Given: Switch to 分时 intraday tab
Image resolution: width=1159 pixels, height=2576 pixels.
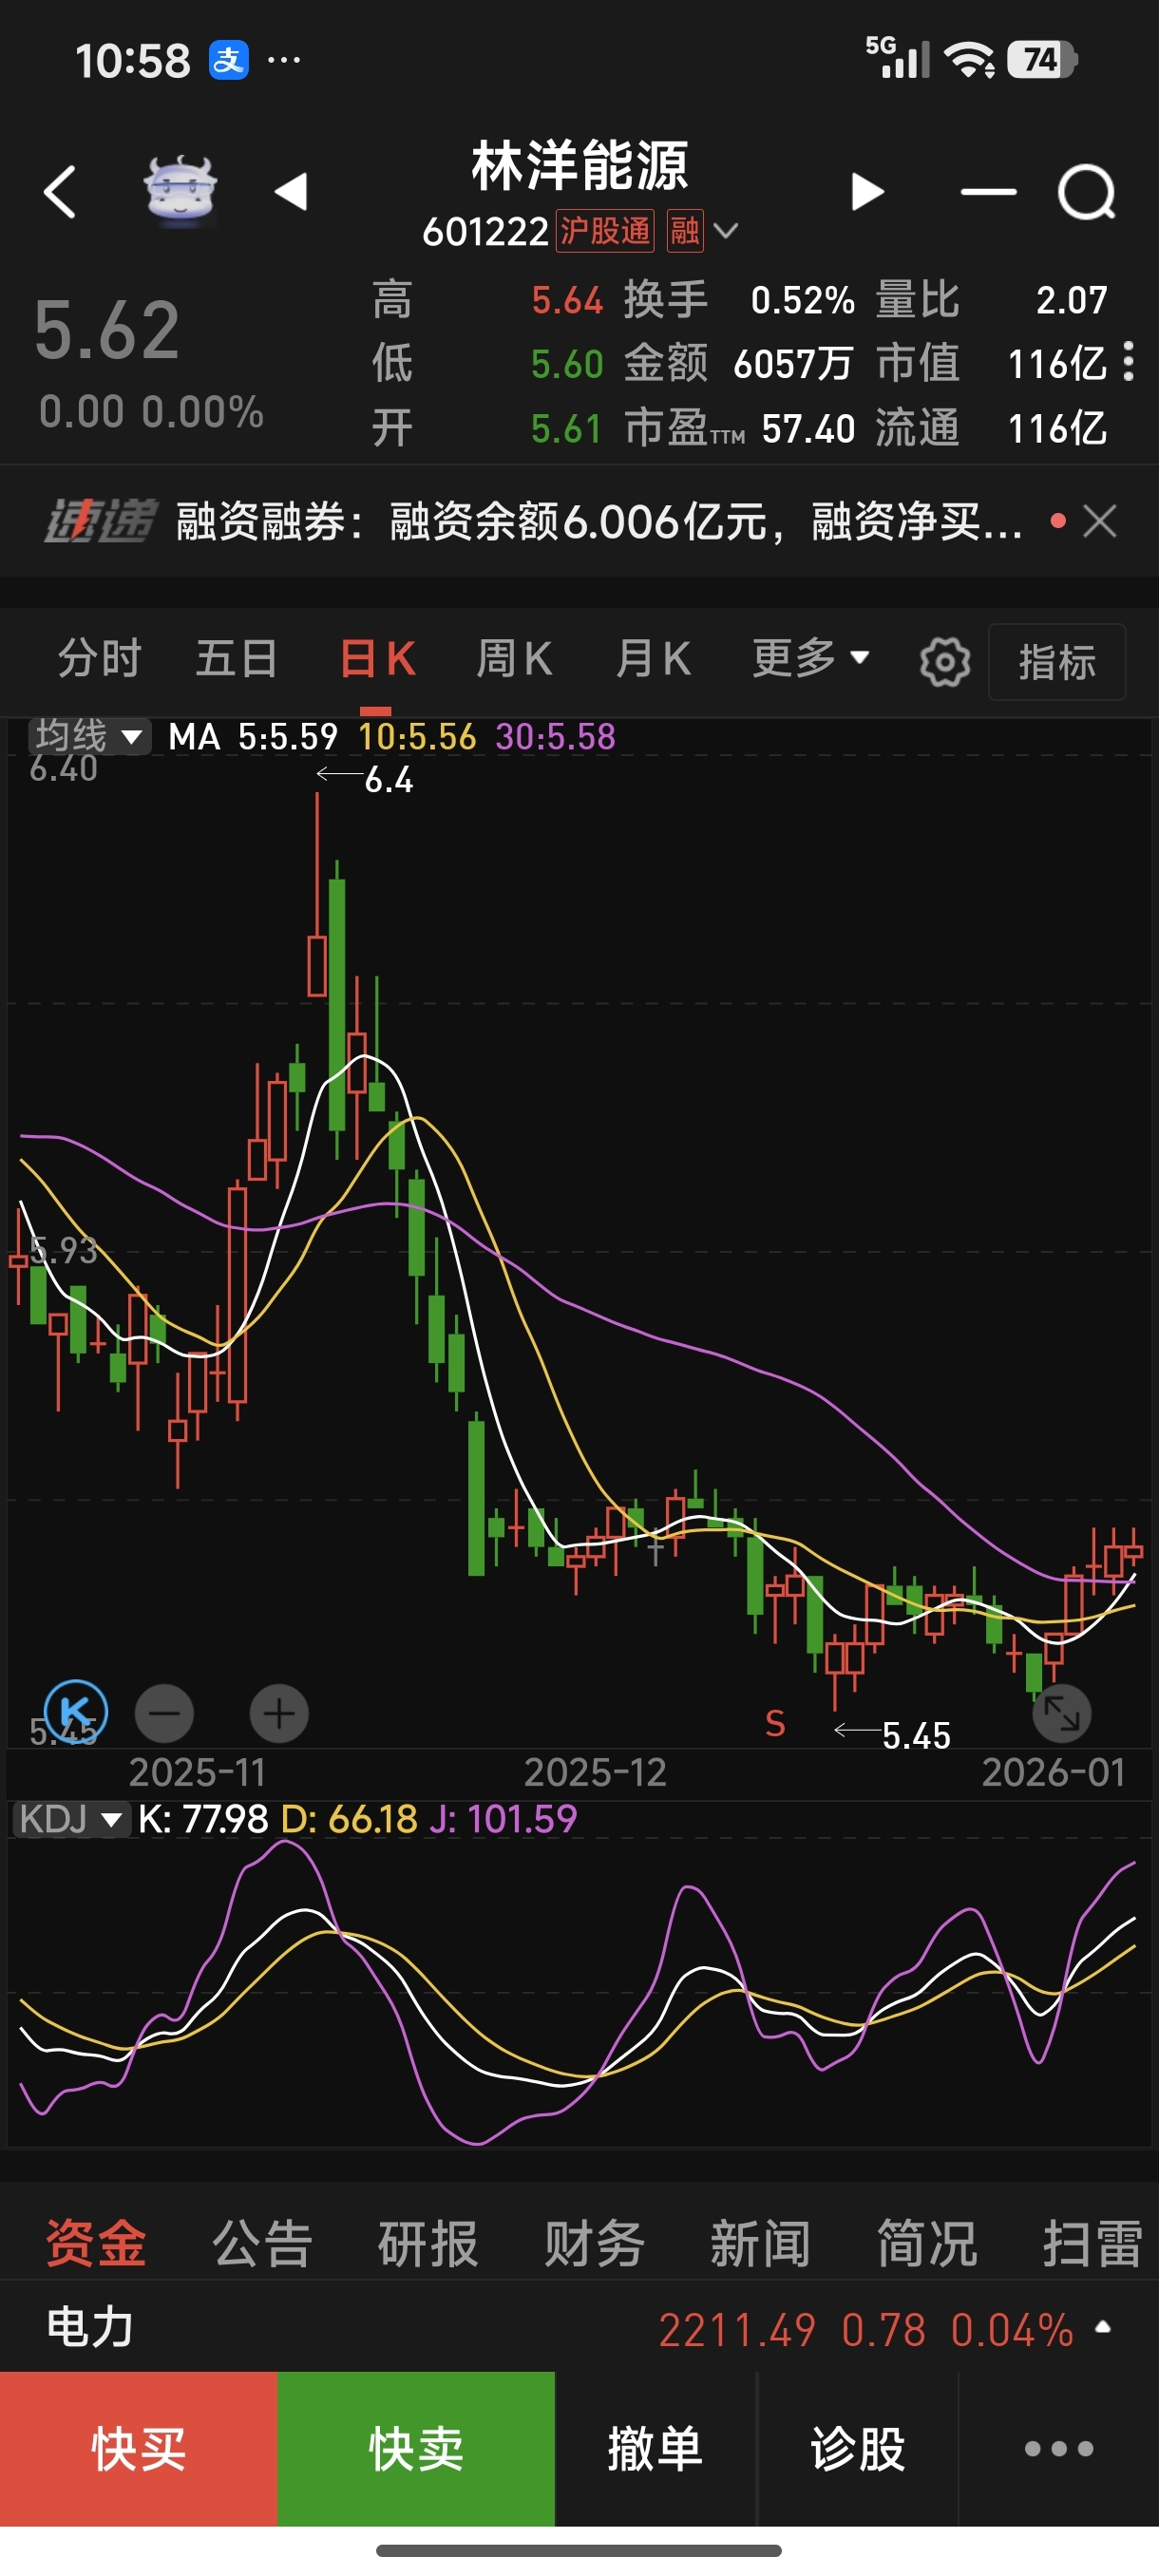Looking at the screenshot, I should tap(100, 659).
